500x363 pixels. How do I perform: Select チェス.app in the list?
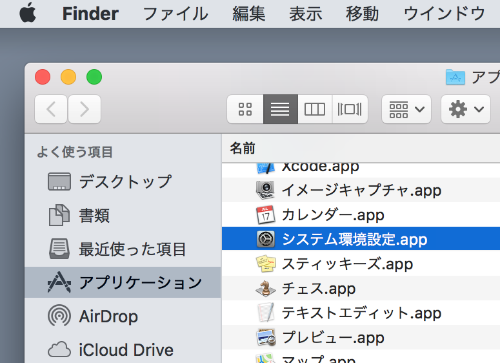361,289
